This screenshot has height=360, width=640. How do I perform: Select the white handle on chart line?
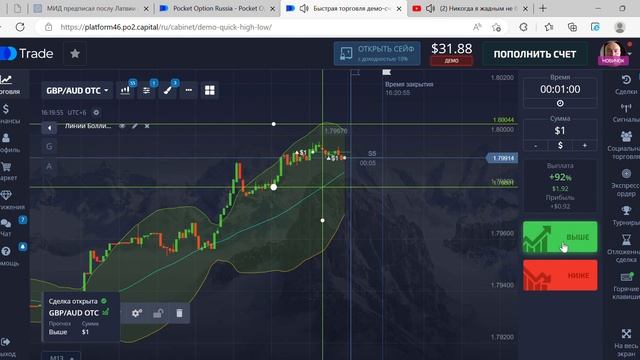pyautogui.click(x=273, y=187)
